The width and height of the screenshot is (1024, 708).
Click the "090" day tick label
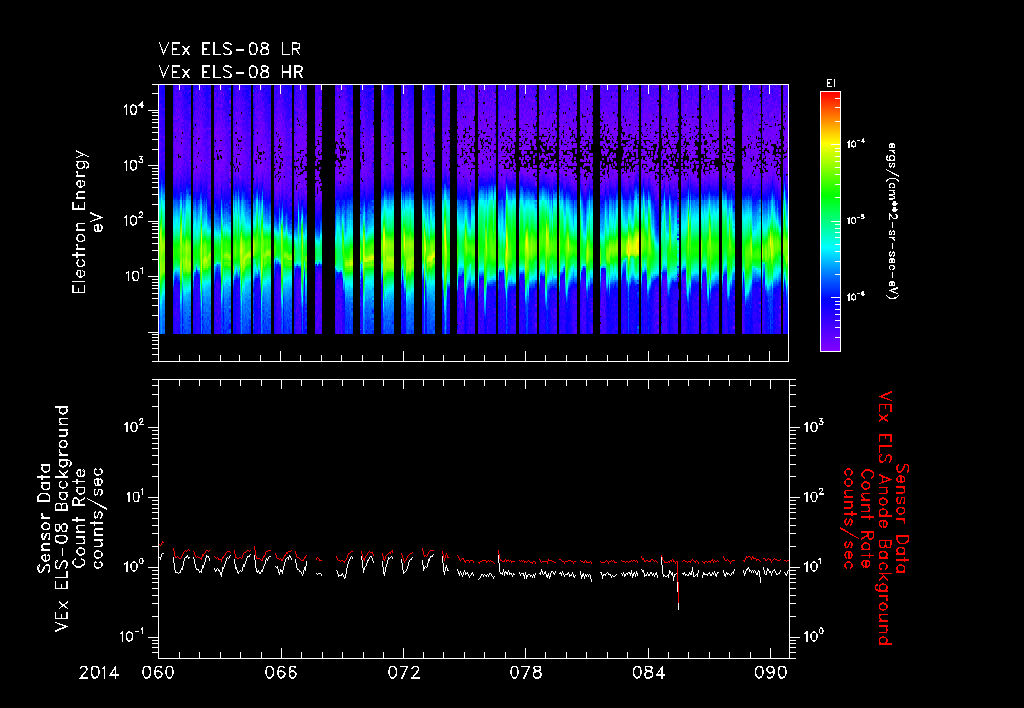771,673
